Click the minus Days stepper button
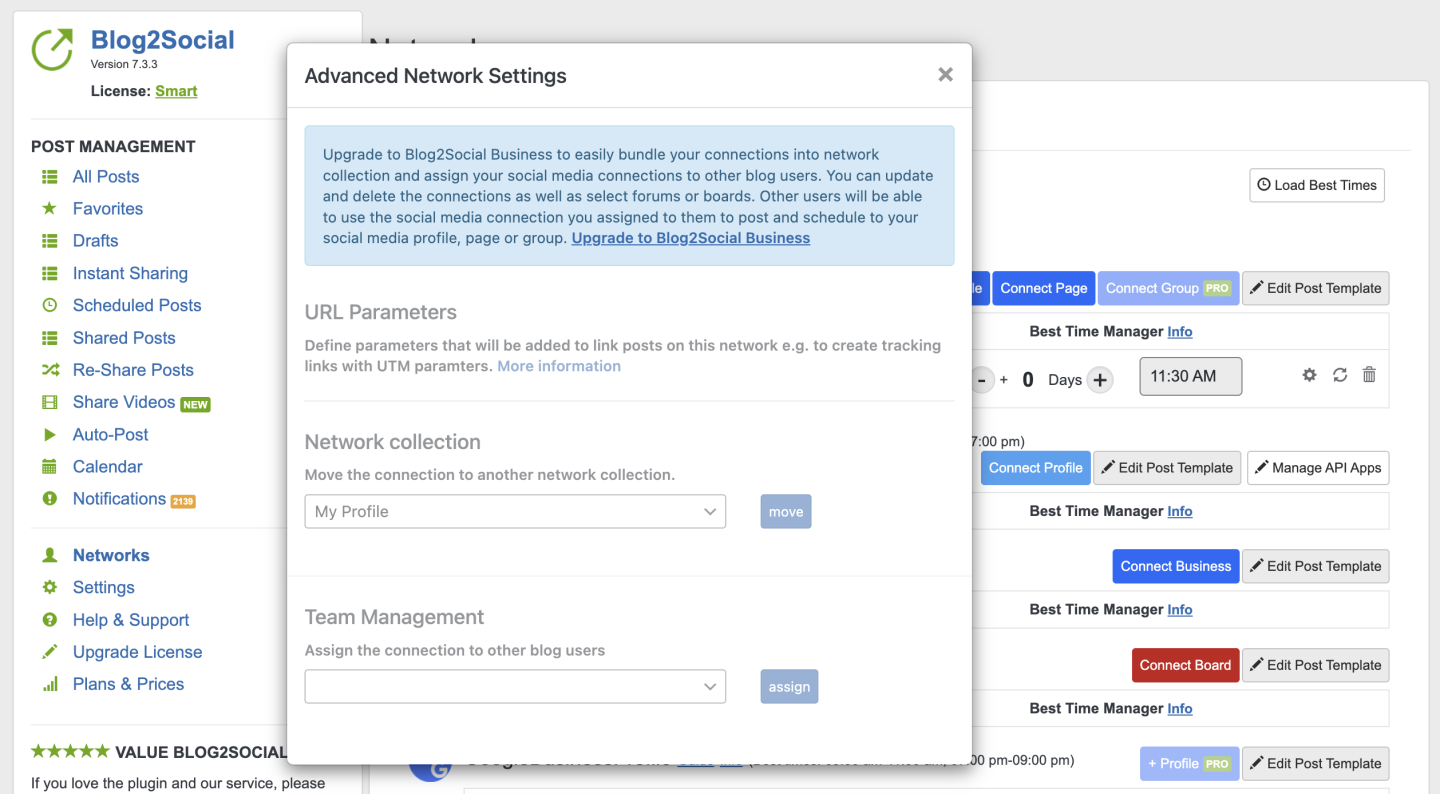Viewport: 1440px width, 794px height. (982, 380)
